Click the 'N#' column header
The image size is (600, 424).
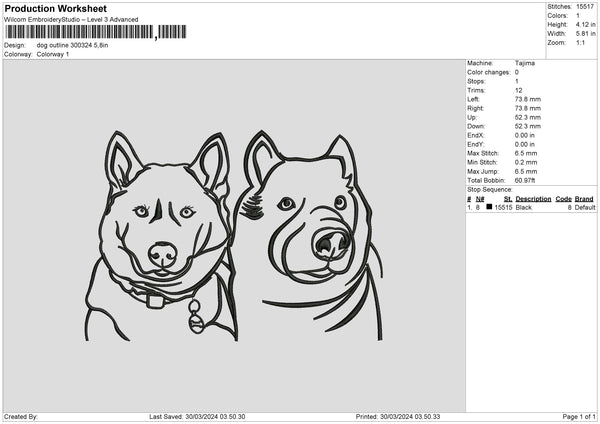tap(480, 199)
